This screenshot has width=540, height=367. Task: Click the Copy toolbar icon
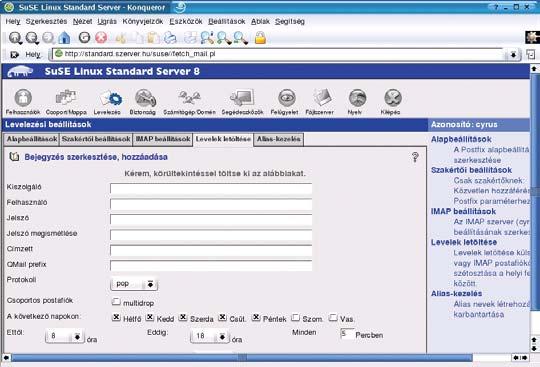137,38
